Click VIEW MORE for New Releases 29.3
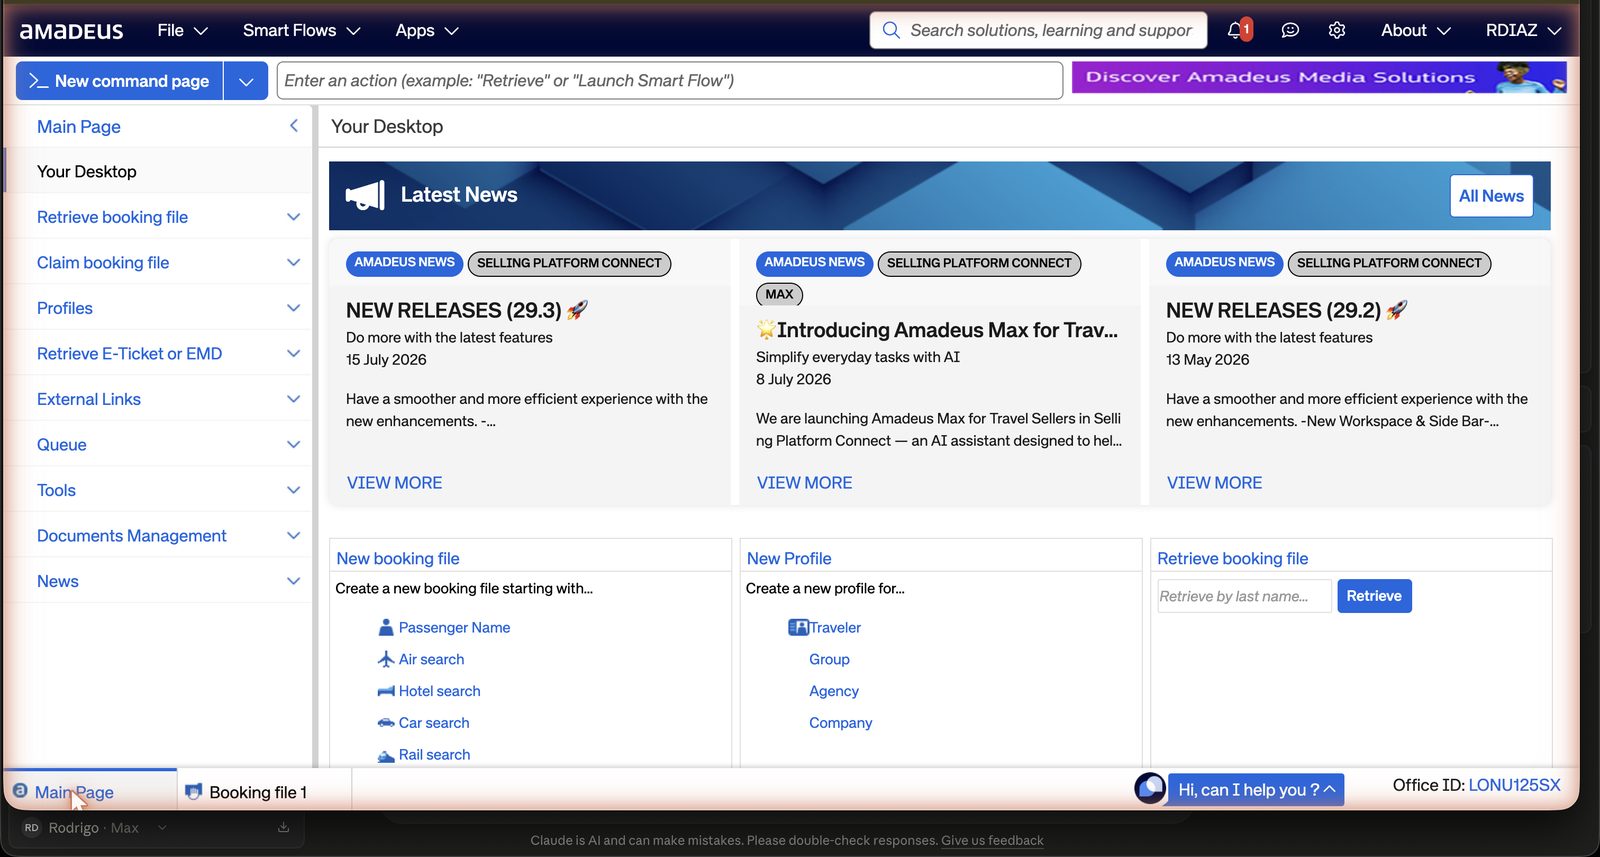The height and width of the screenshot is (857, 1600). pyautogui.click(x=394, y=483)
